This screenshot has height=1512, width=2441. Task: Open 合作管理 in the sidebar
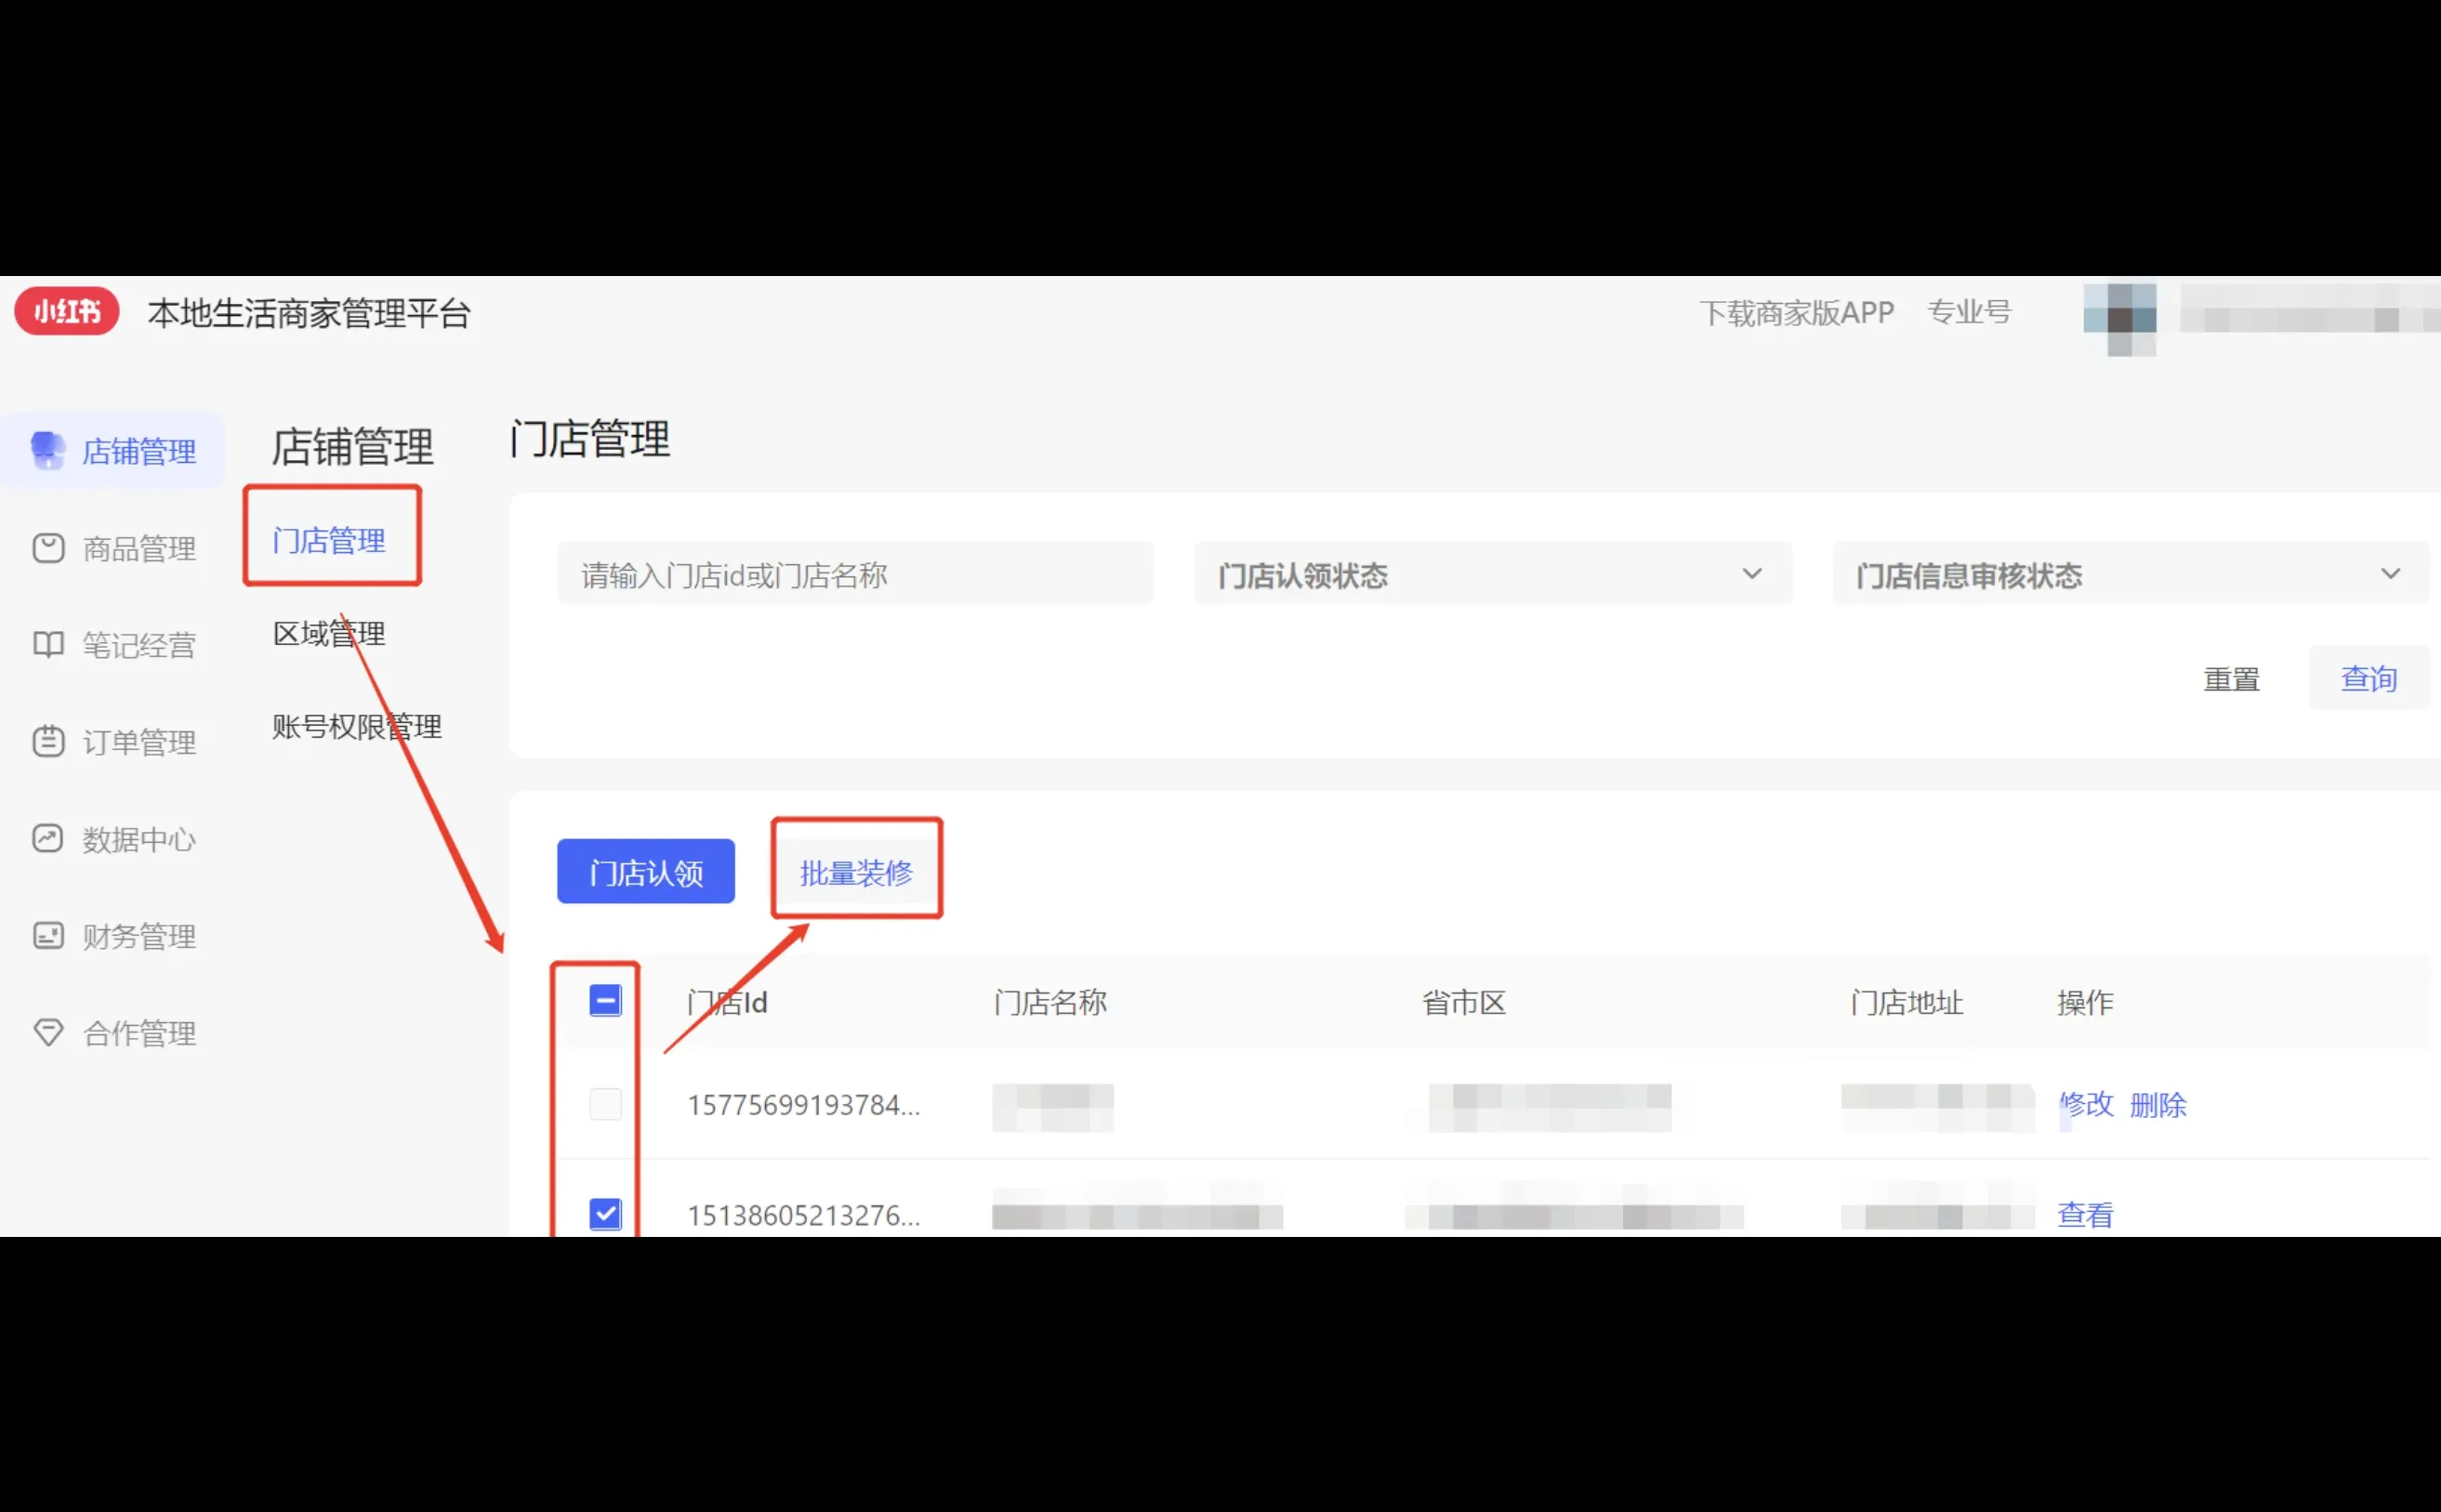(138, 1033)
